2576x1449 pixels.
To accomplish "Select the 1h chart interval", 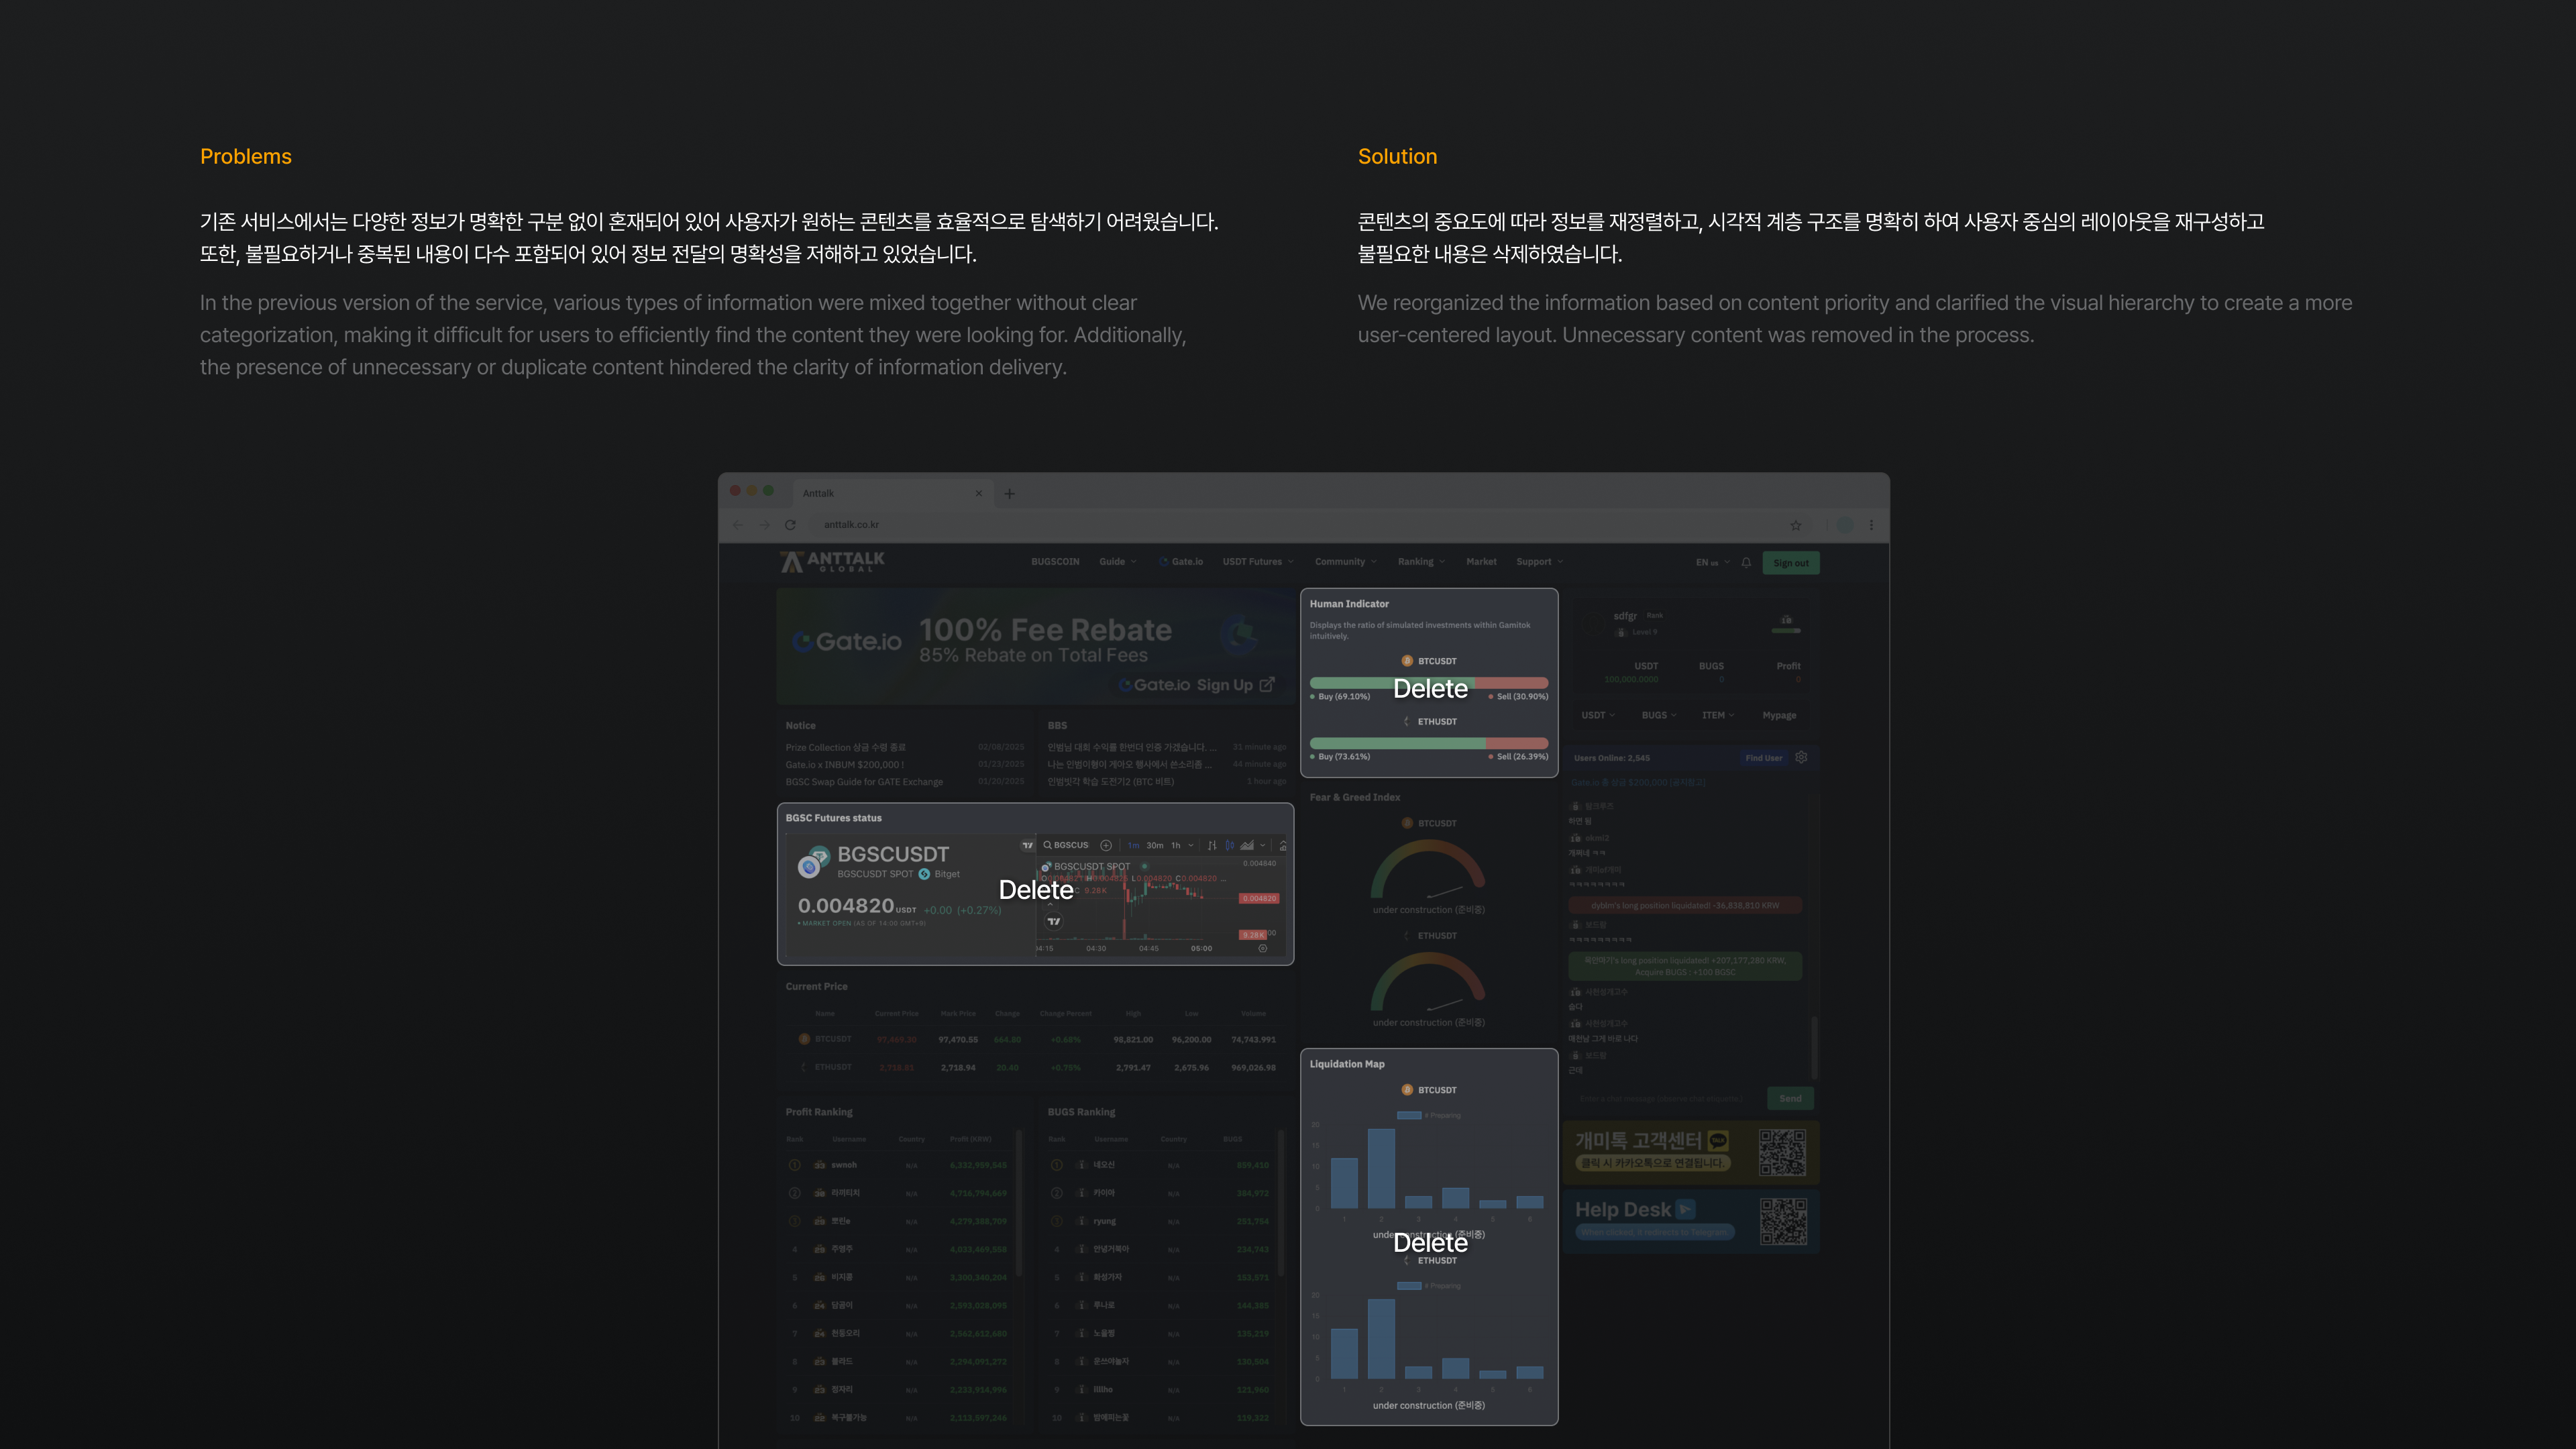I will [1176, 845].
